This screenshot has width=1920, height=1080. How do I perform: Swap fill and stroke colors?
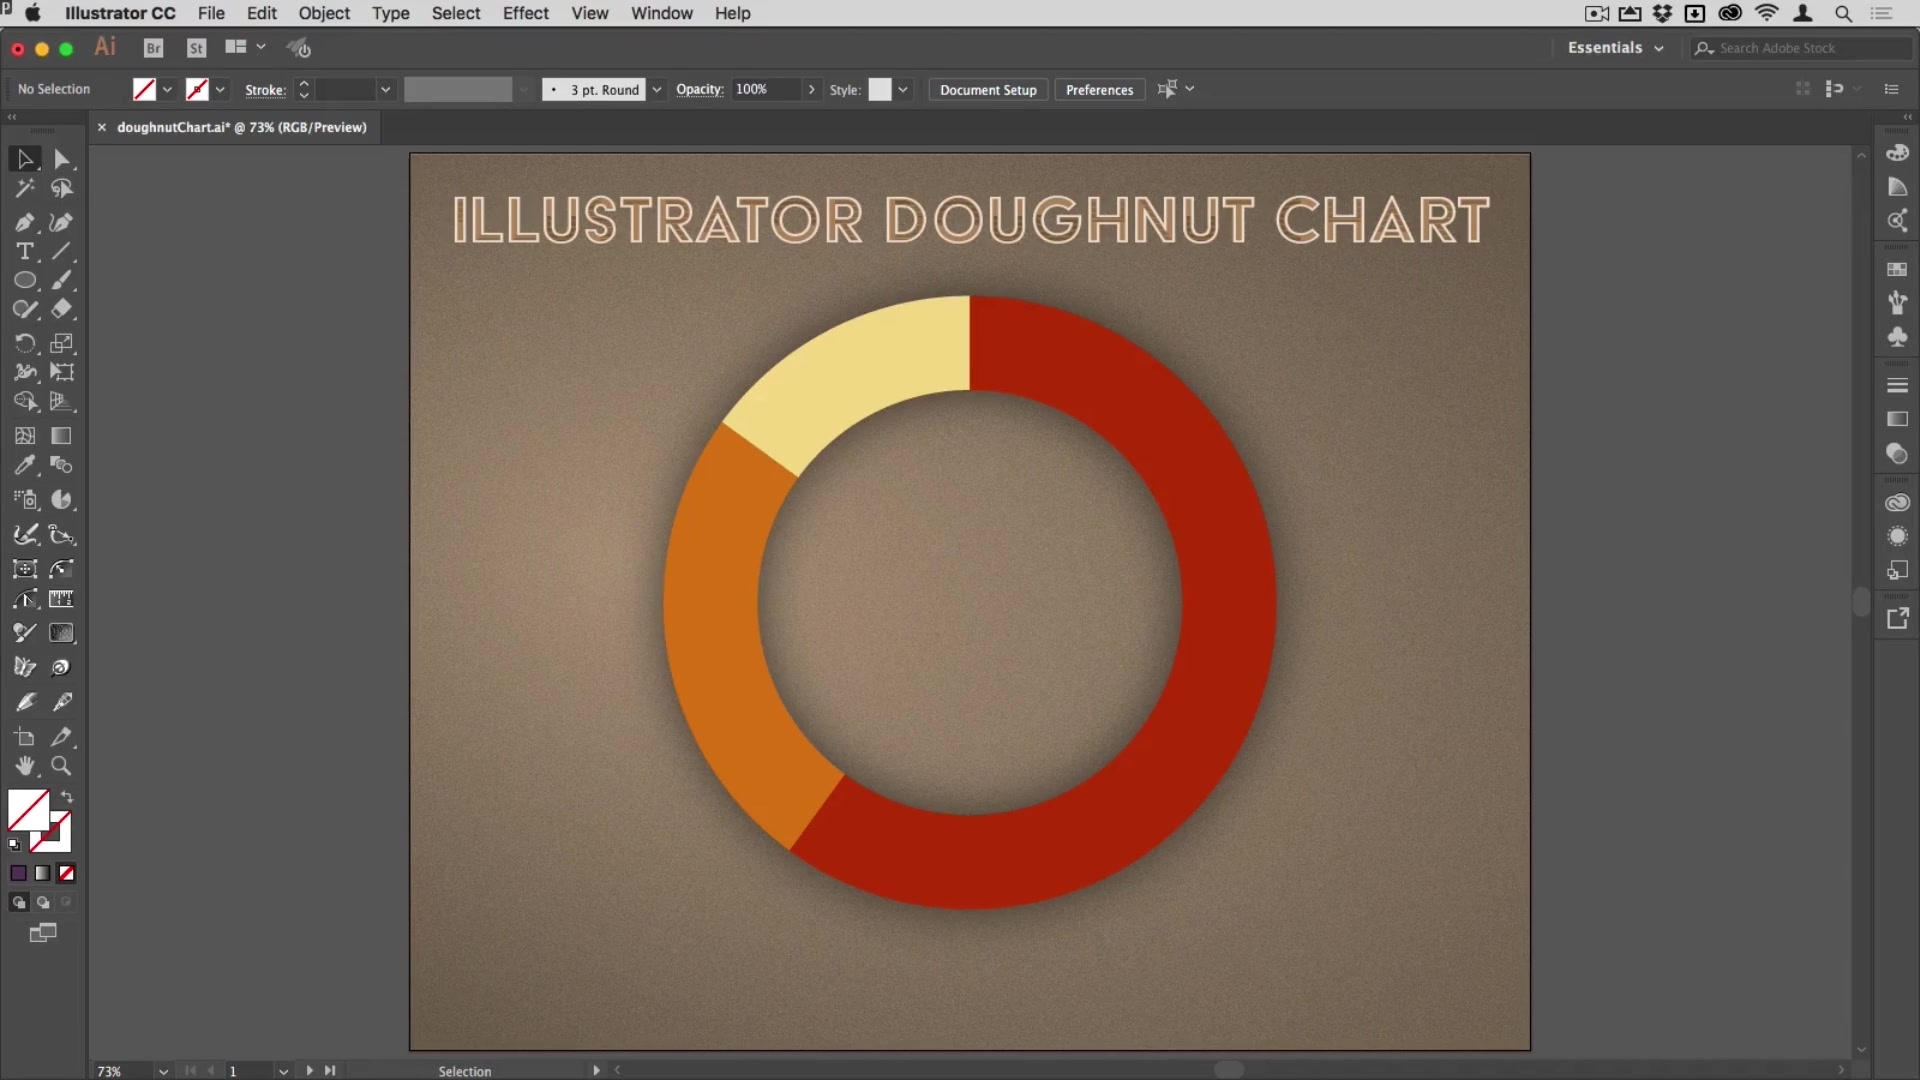pyautogui.click(x=67, y=797)
